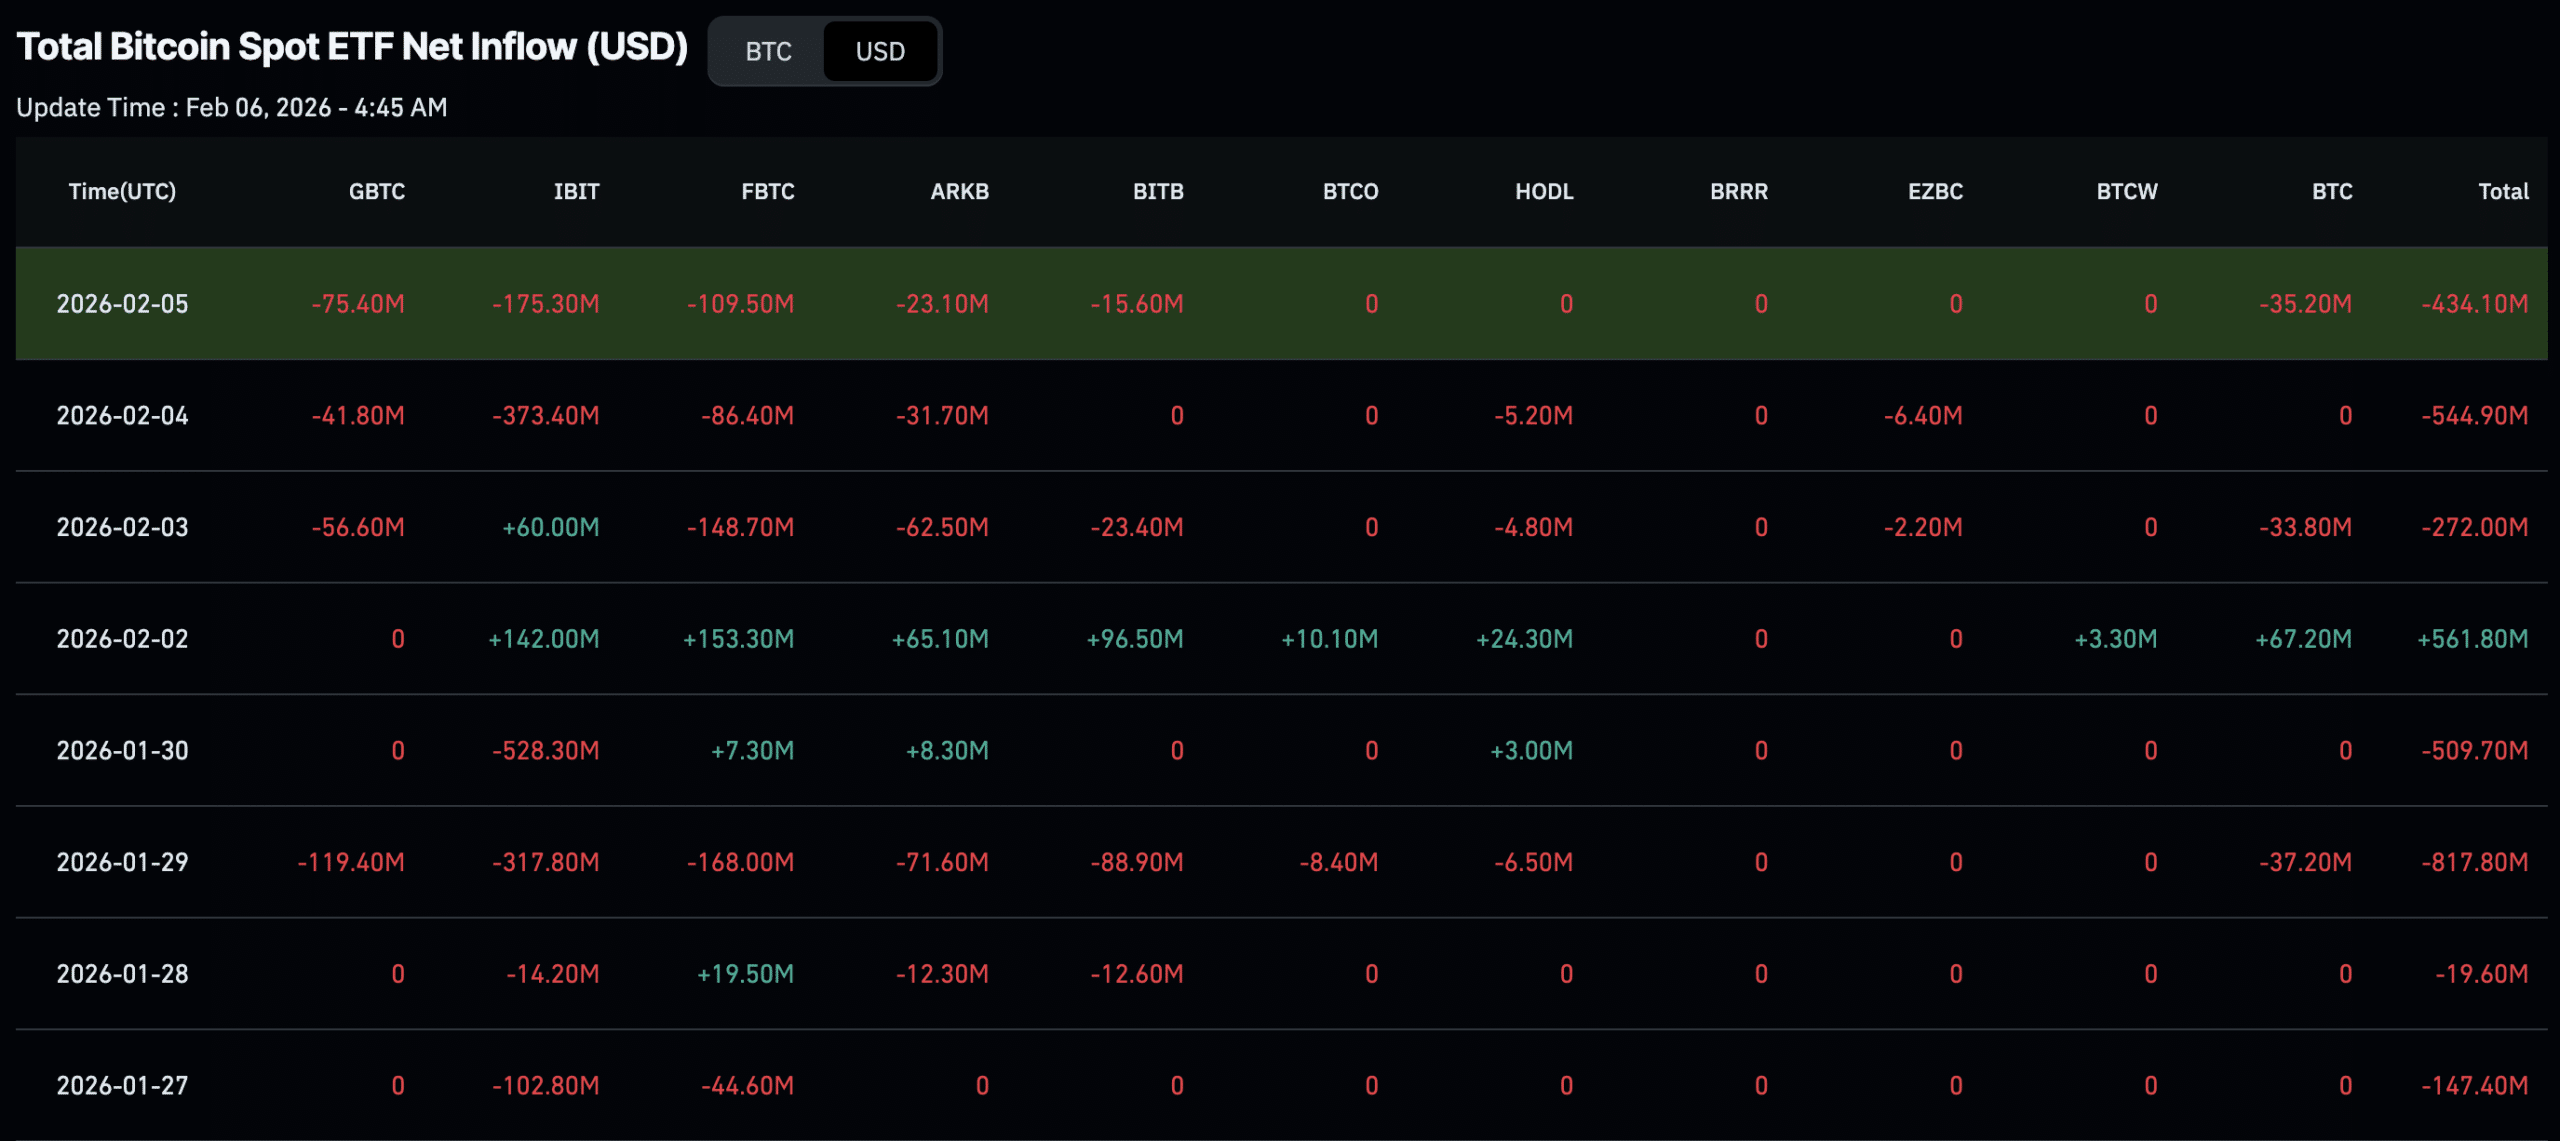2560x1141 pixels.
Task: Sort by the Time(UTC) column header
Action: click(122, 191)
